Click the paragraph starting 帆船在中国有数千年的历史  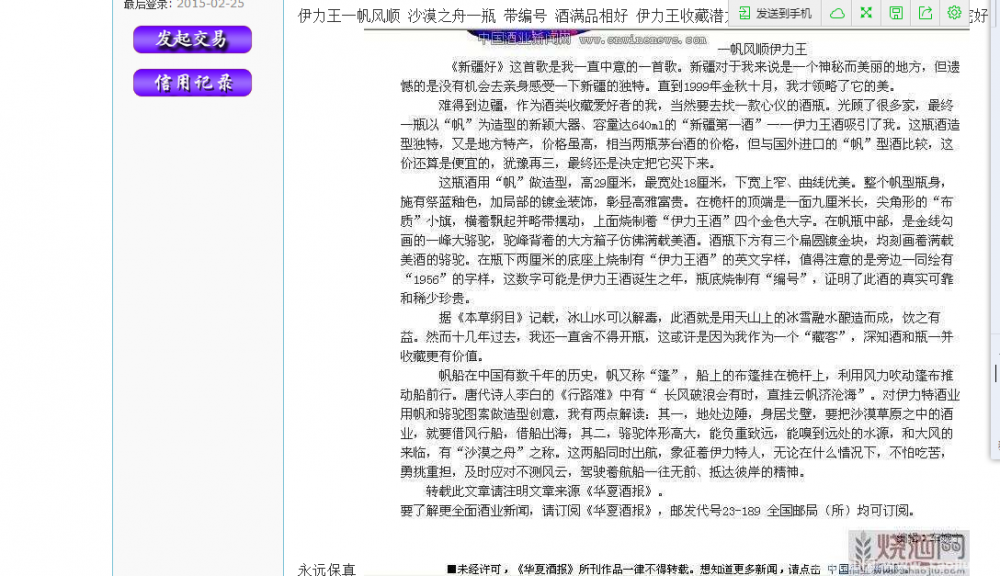coord(680,424)
